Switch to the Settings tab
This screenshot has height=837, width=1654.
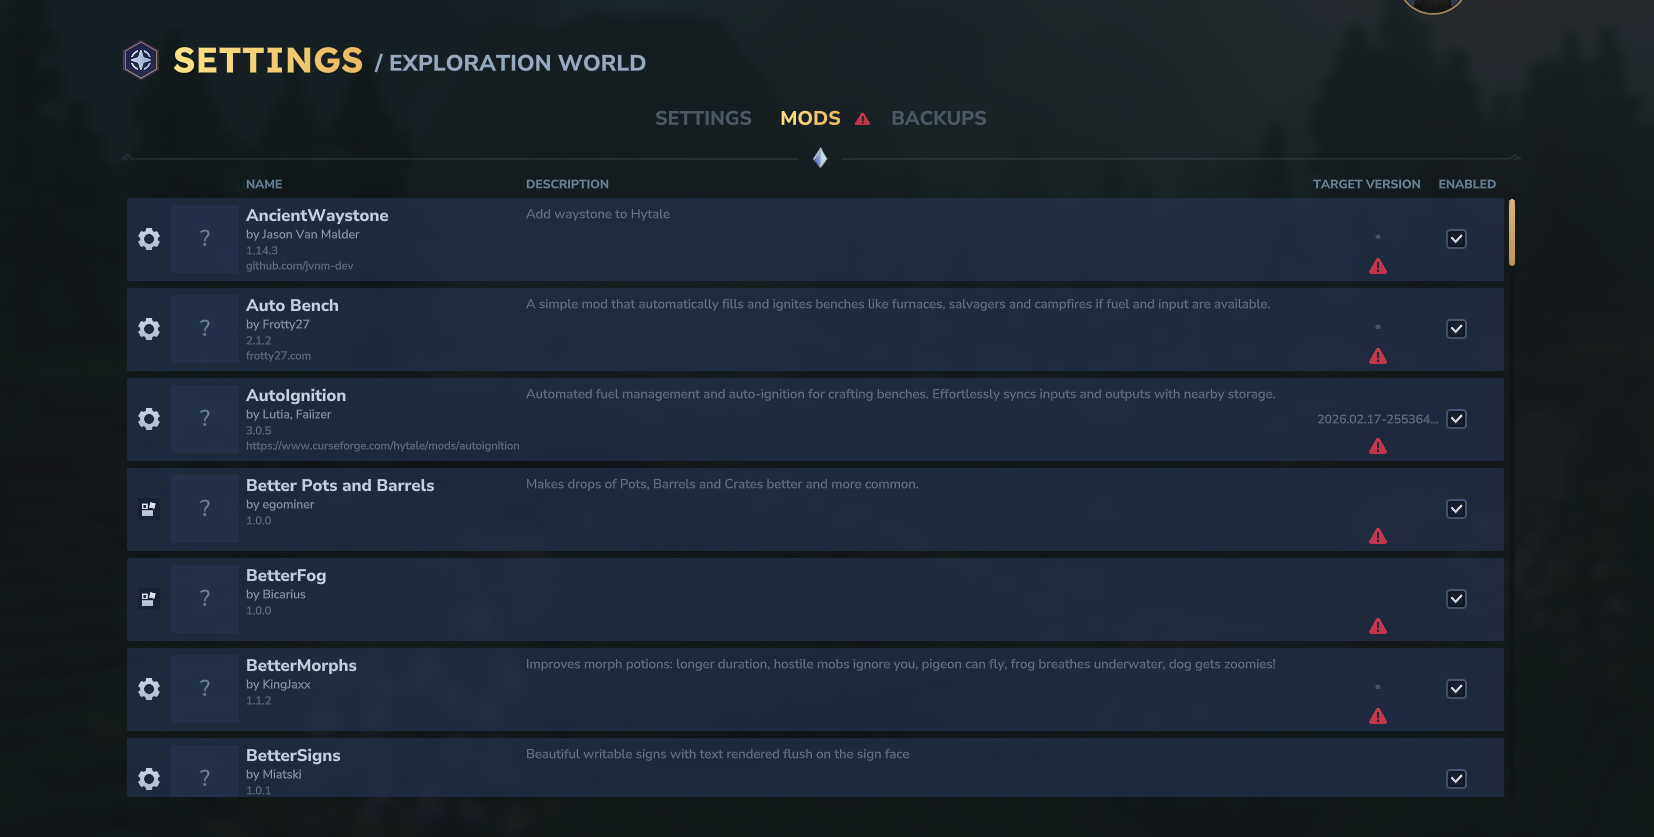[703, 118]
